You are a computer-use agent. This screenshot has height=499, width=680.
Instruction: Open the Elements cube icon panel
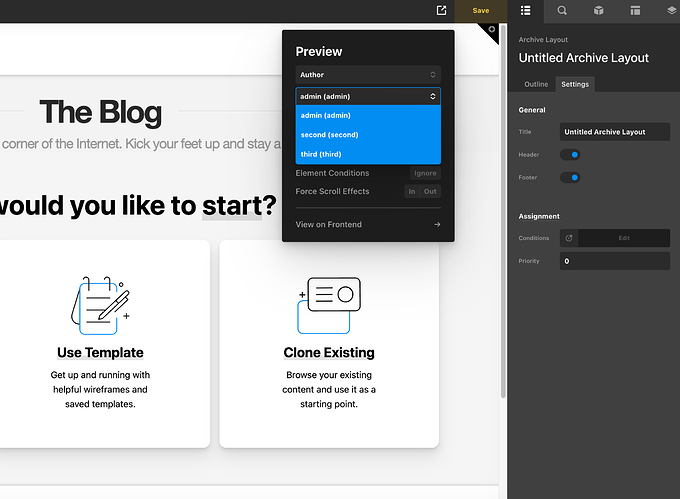pyautogui.click(x=598, y=10)
